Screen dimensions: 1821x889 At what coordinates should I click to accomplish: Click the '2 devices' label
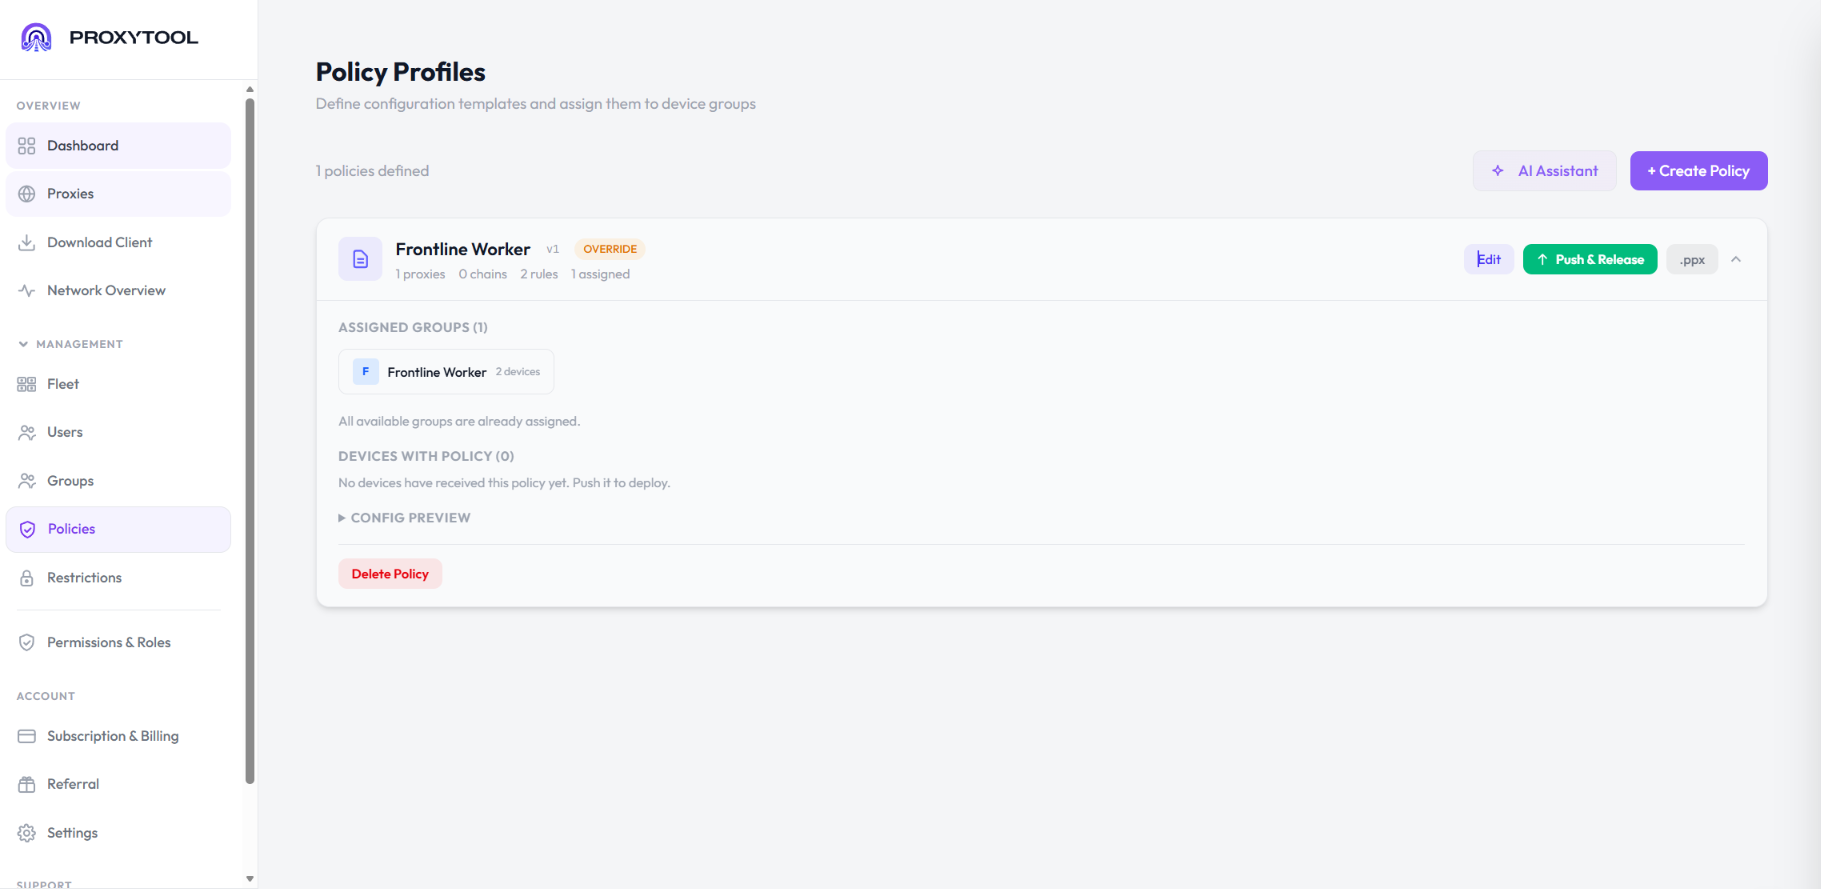pyautogui.click(x=518, y=372)
